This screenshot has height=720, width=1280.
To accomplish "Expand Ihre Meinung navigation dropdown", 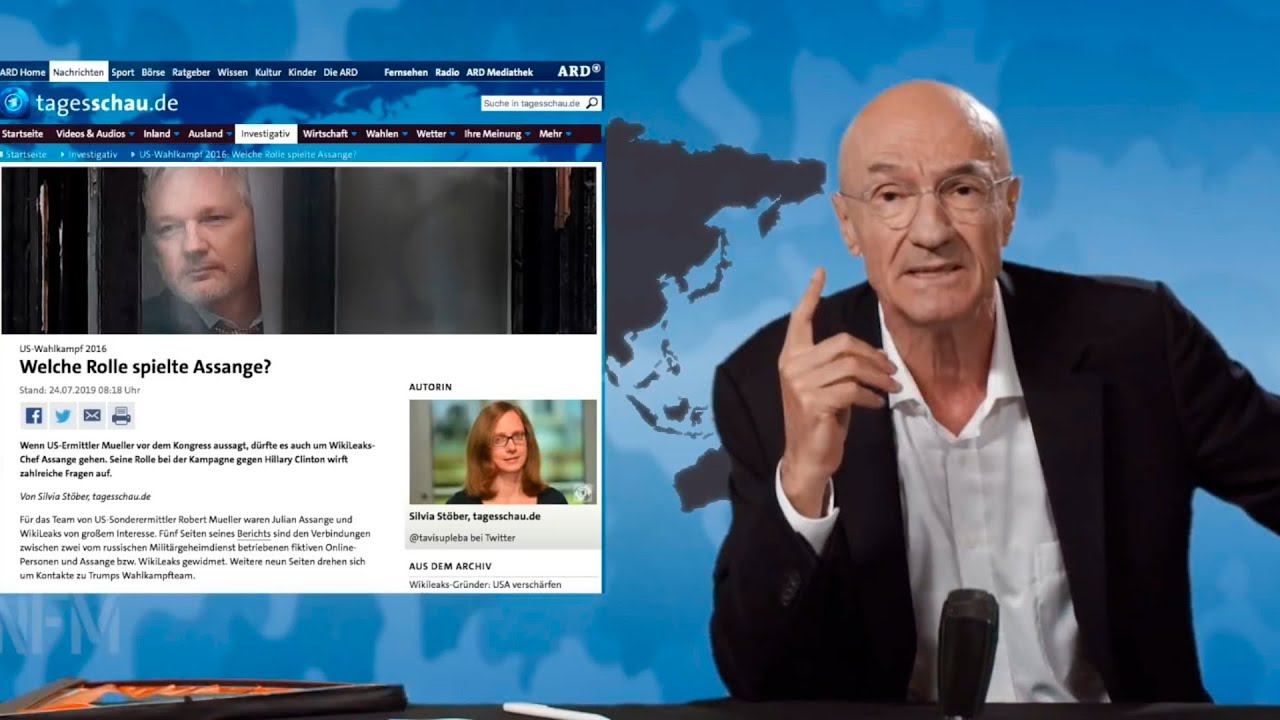I will point(496,134).
